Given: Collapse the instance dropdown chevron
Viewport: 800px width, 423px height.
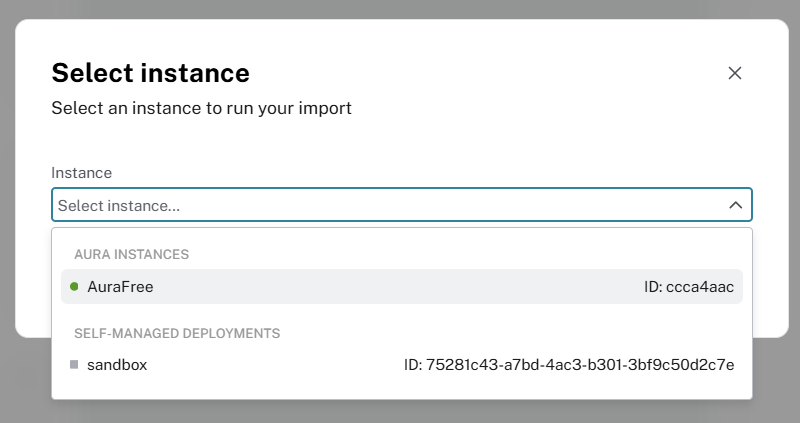Looking at the screenshot, I should coord(735,205).
